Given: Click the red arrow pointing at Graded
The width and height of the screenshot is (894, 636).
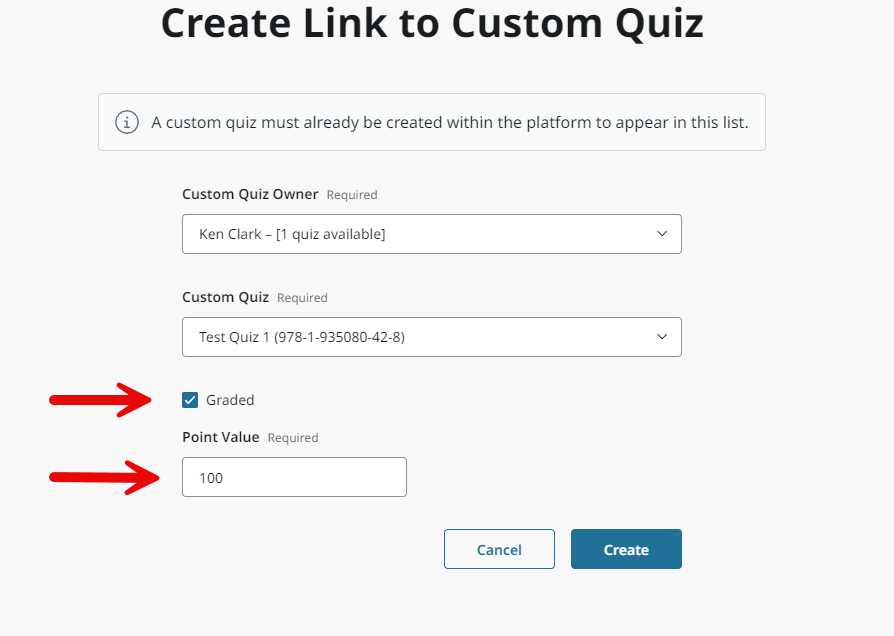Looking at the screenshot, I should (x=100, y=400).
